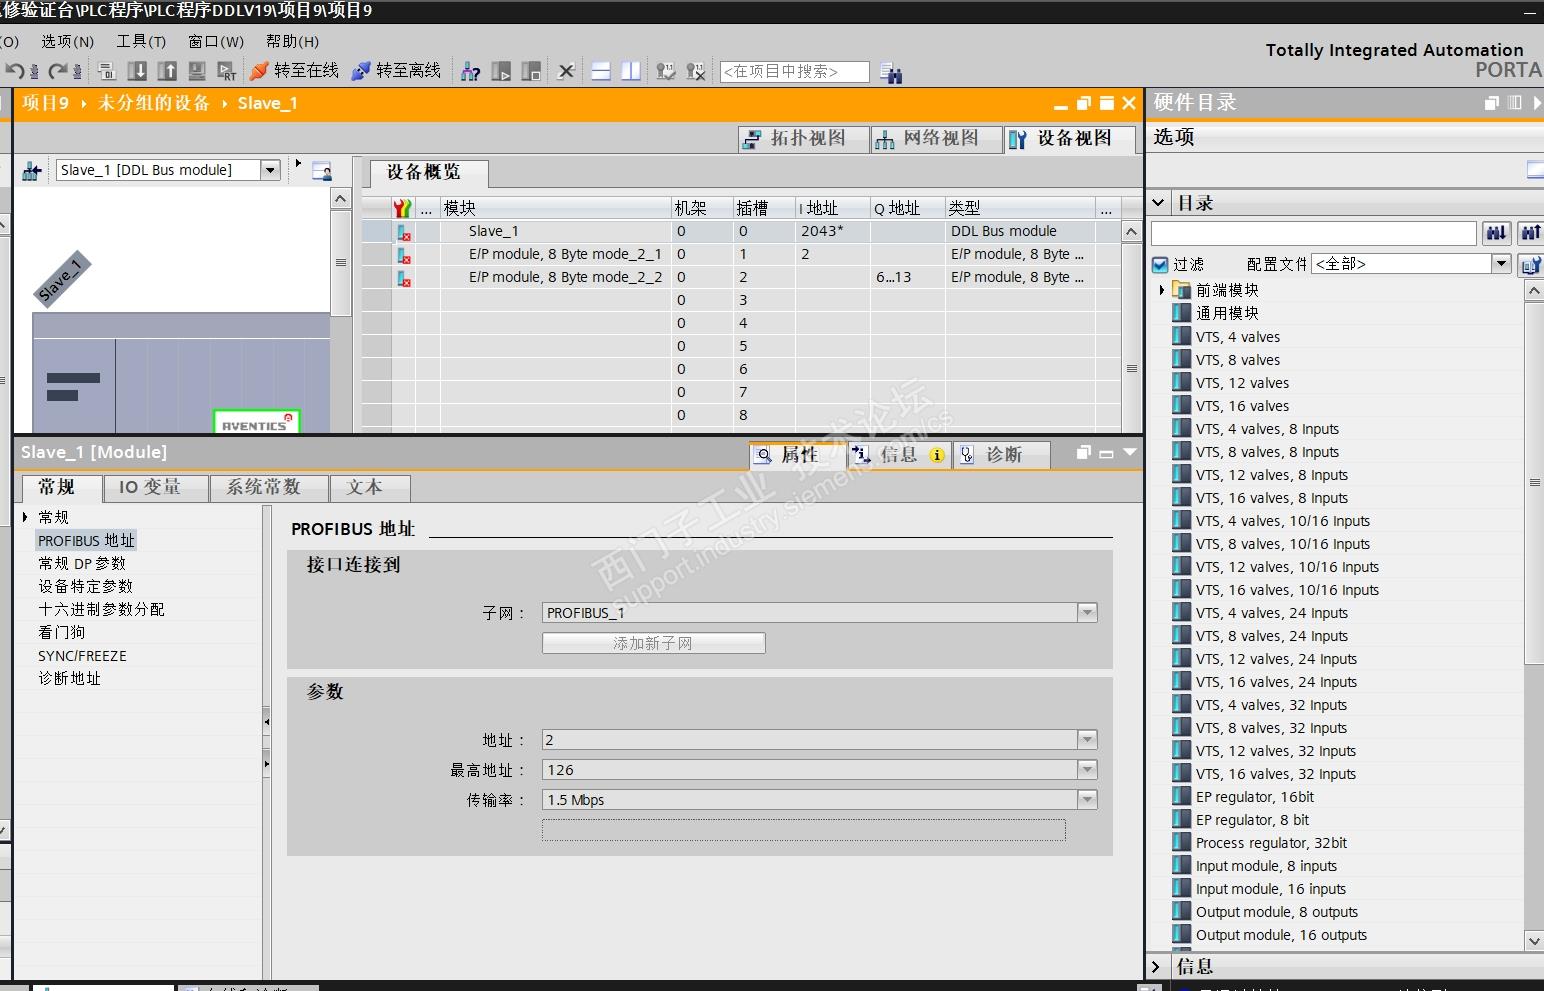Click the toolbar 1.1 cross icon
The image size is (1544, 991).
pyautogui.click(x=696, y=71)
